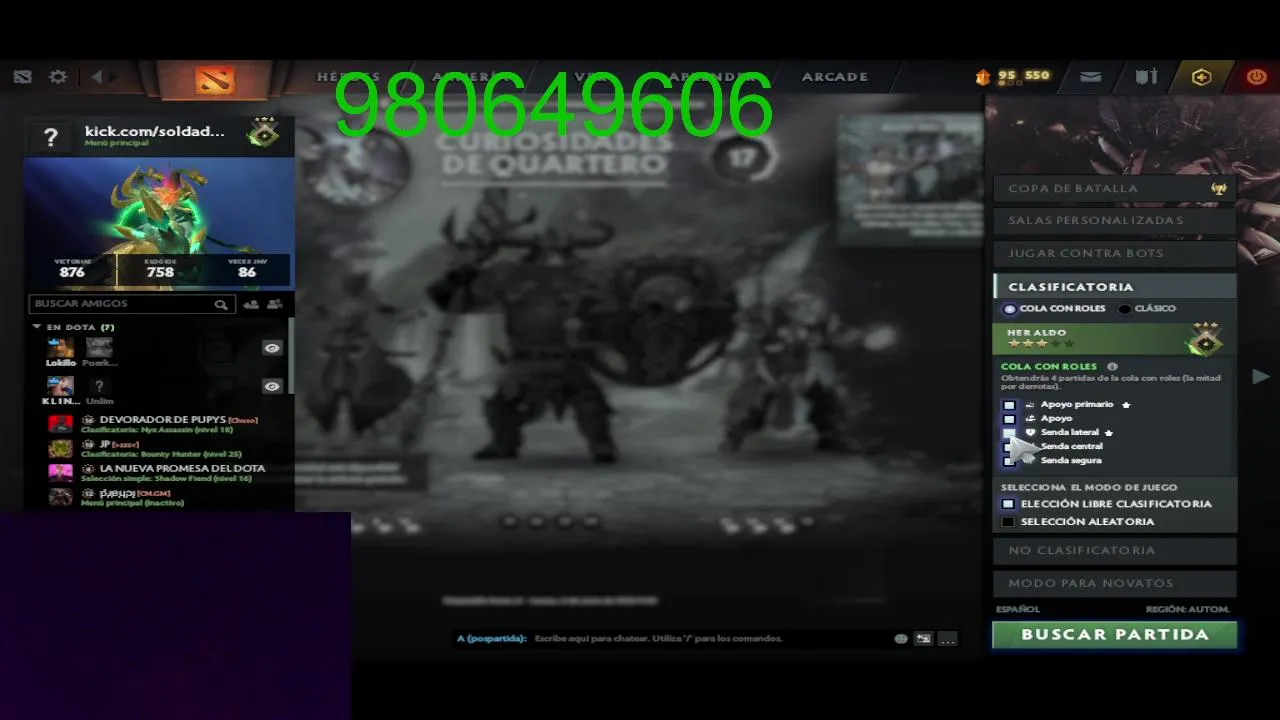Open the Héroes top menu tab
The height and width of the screenshot is (720, 1280).
point(348,77)
